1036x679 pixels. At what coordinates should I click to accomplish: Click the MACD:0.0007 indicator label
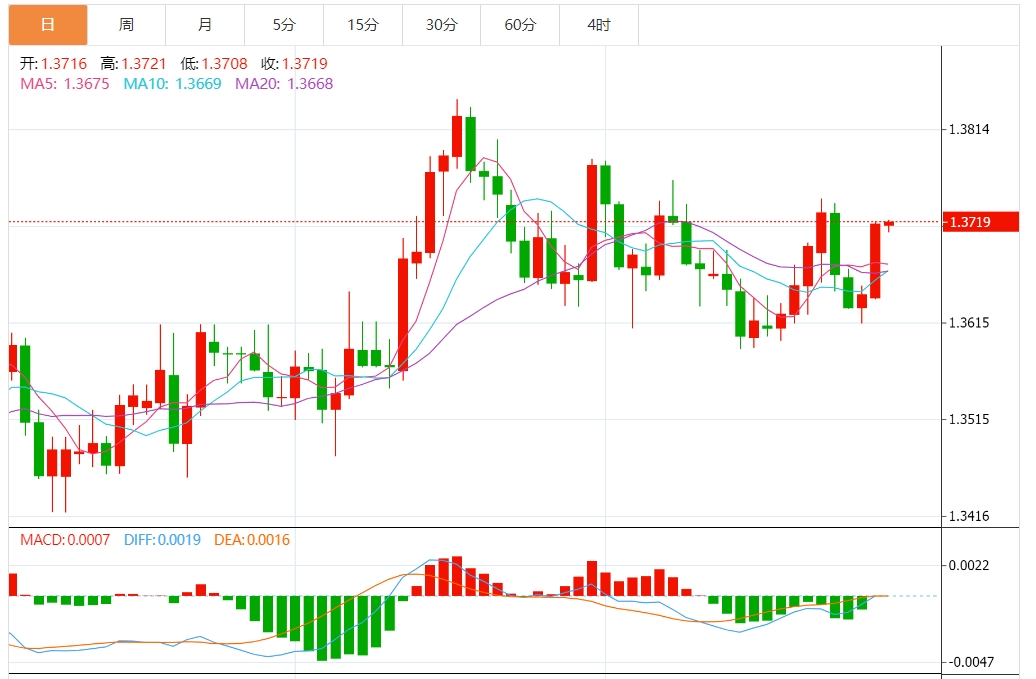tap(65, 540)
